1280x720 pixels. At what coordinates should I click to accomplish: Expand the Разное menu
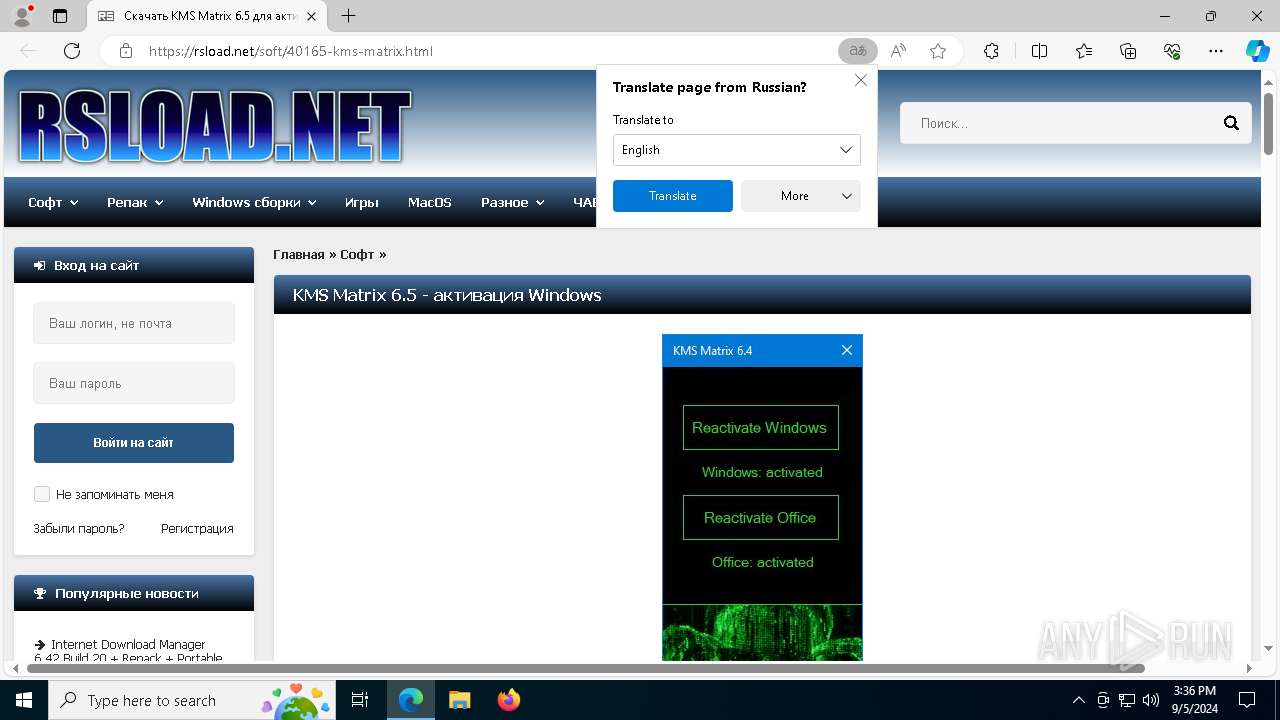click(x=512, y=202)
